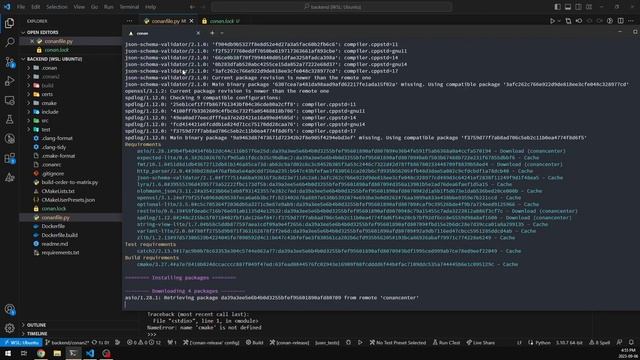Image resolution: width=640 pixels, height=360 pixels.
Task: Open Customize Layout icon in title bar
Action: coord(589,7)
